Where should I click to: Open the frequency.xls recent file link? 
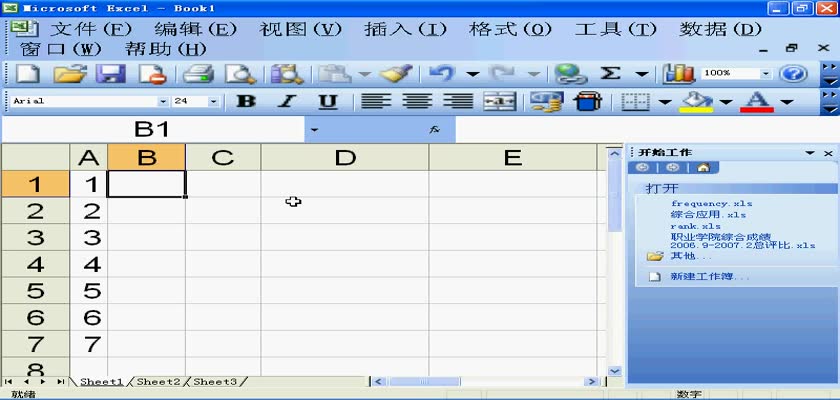click(711, 204)
